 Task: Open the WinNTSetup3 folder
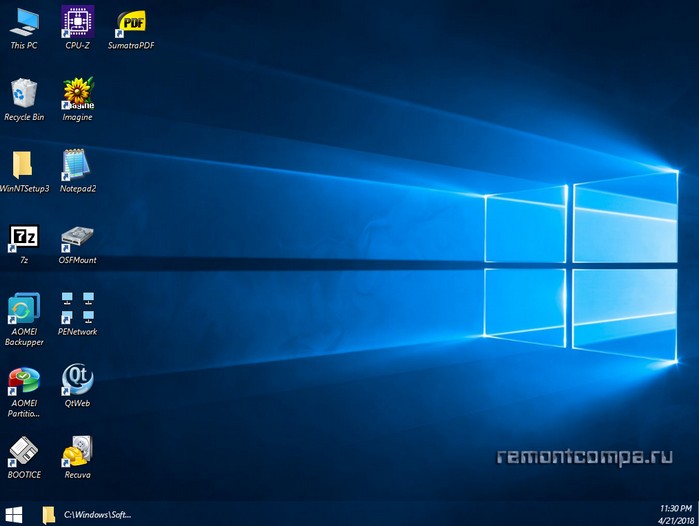(24, 165)
